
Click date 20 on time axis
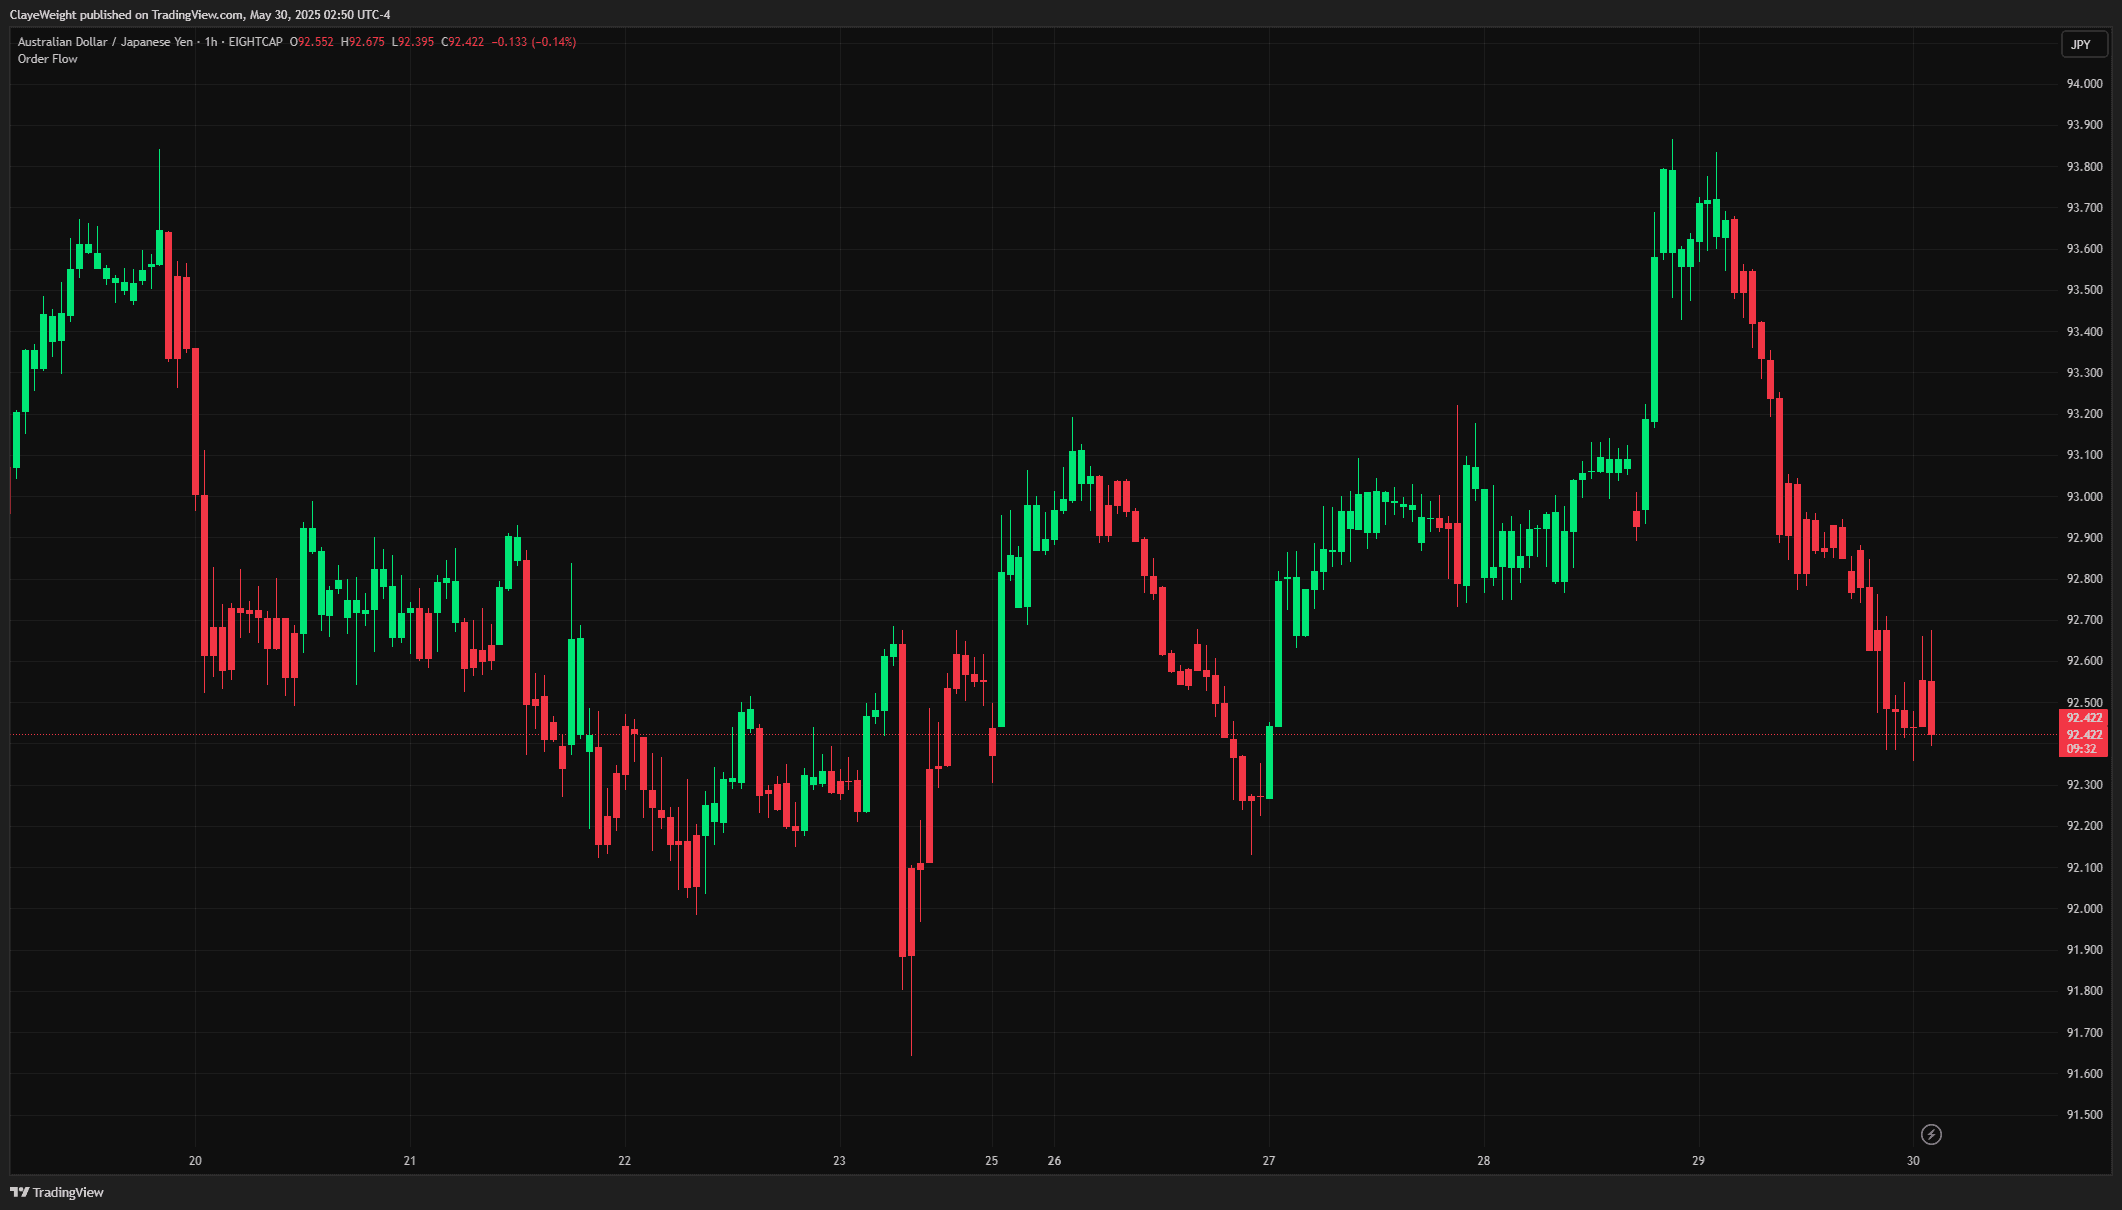(195, 1161)
